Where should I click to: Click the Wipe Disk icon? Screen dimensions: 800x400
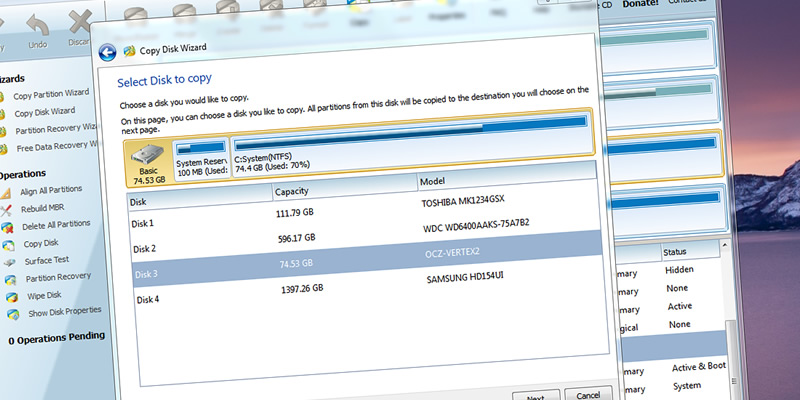[12, 297]
